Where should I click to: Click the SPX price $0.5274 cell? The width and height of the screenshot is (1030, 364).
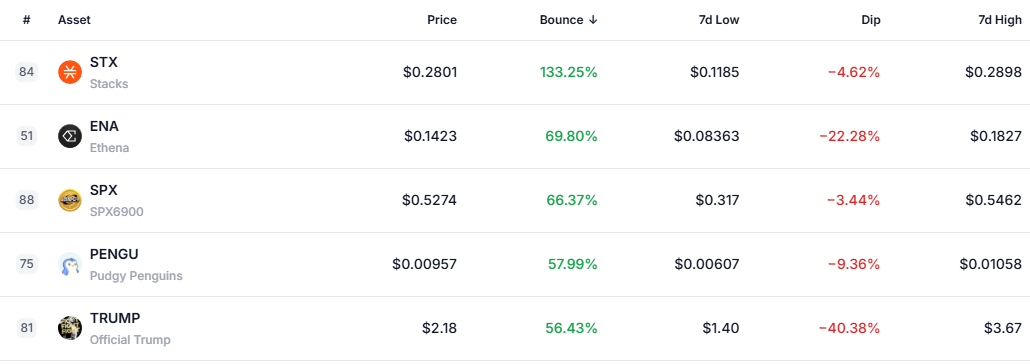click(x=430, y=200)
